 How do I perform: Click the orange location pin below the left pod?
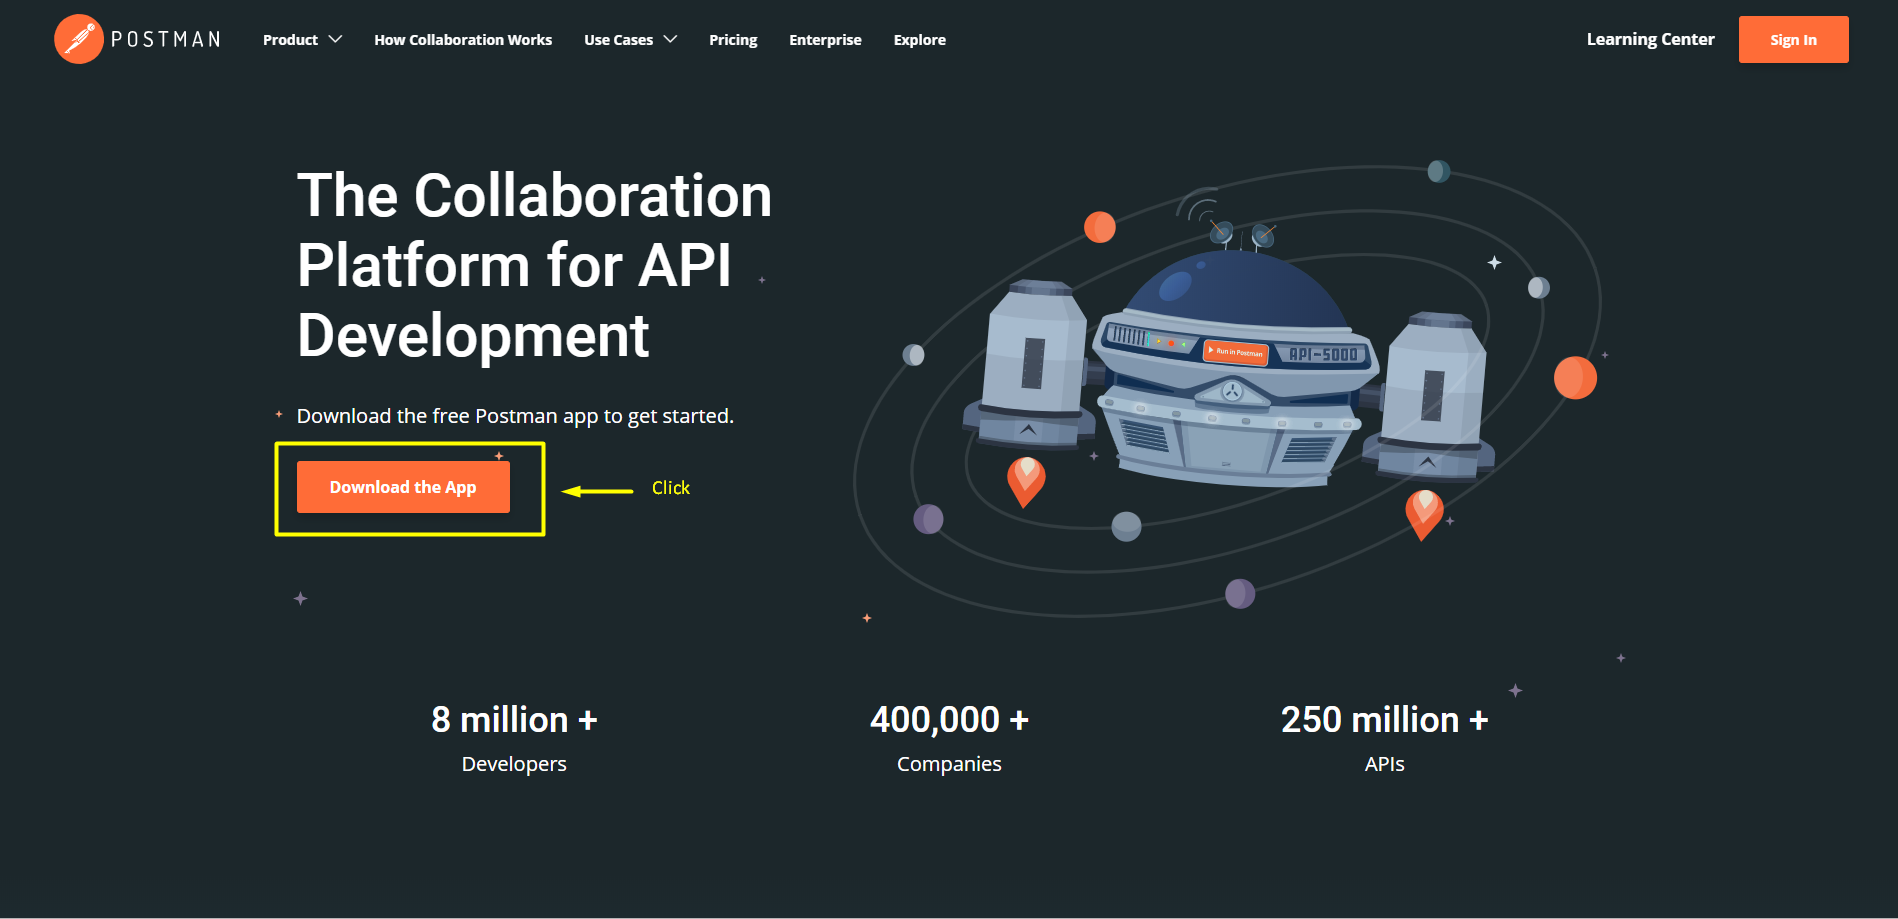1025,480
